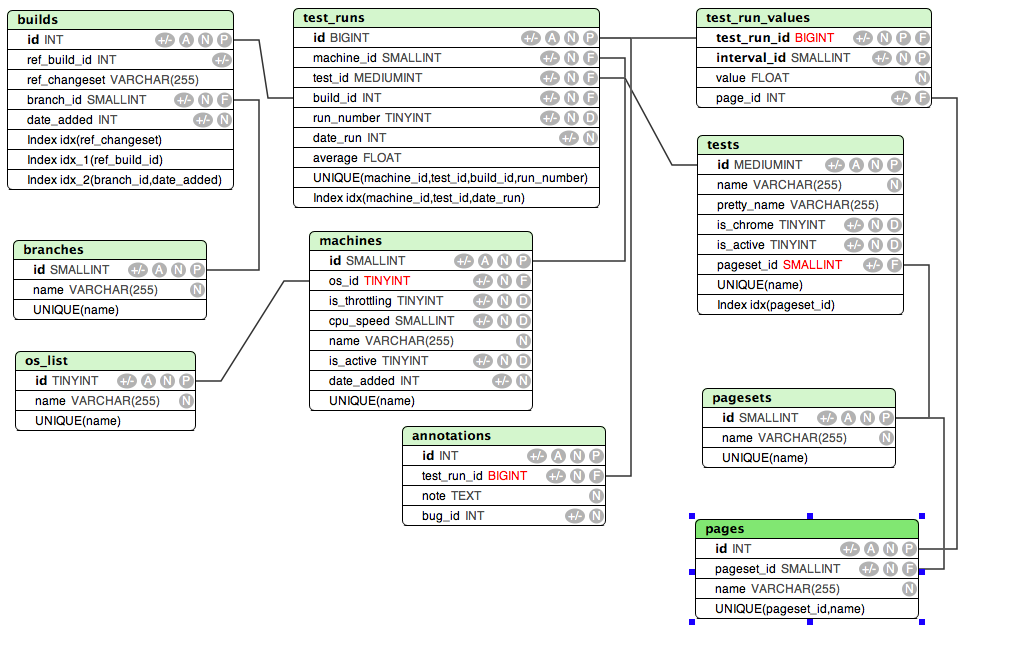Click the foreign key badge on test_runs build_id
This screenshot has width=1010, height=653.
590,98
